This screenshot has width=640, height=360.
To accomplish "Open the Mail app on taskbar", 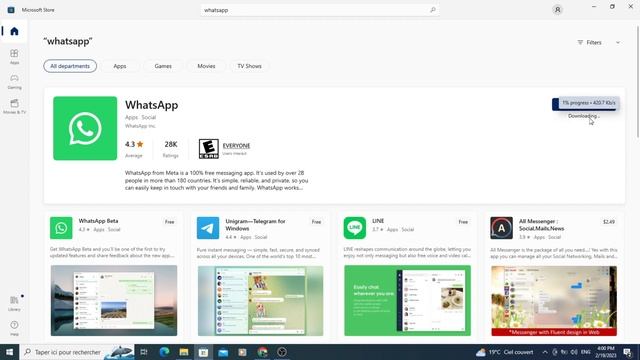I will point(223,352).
